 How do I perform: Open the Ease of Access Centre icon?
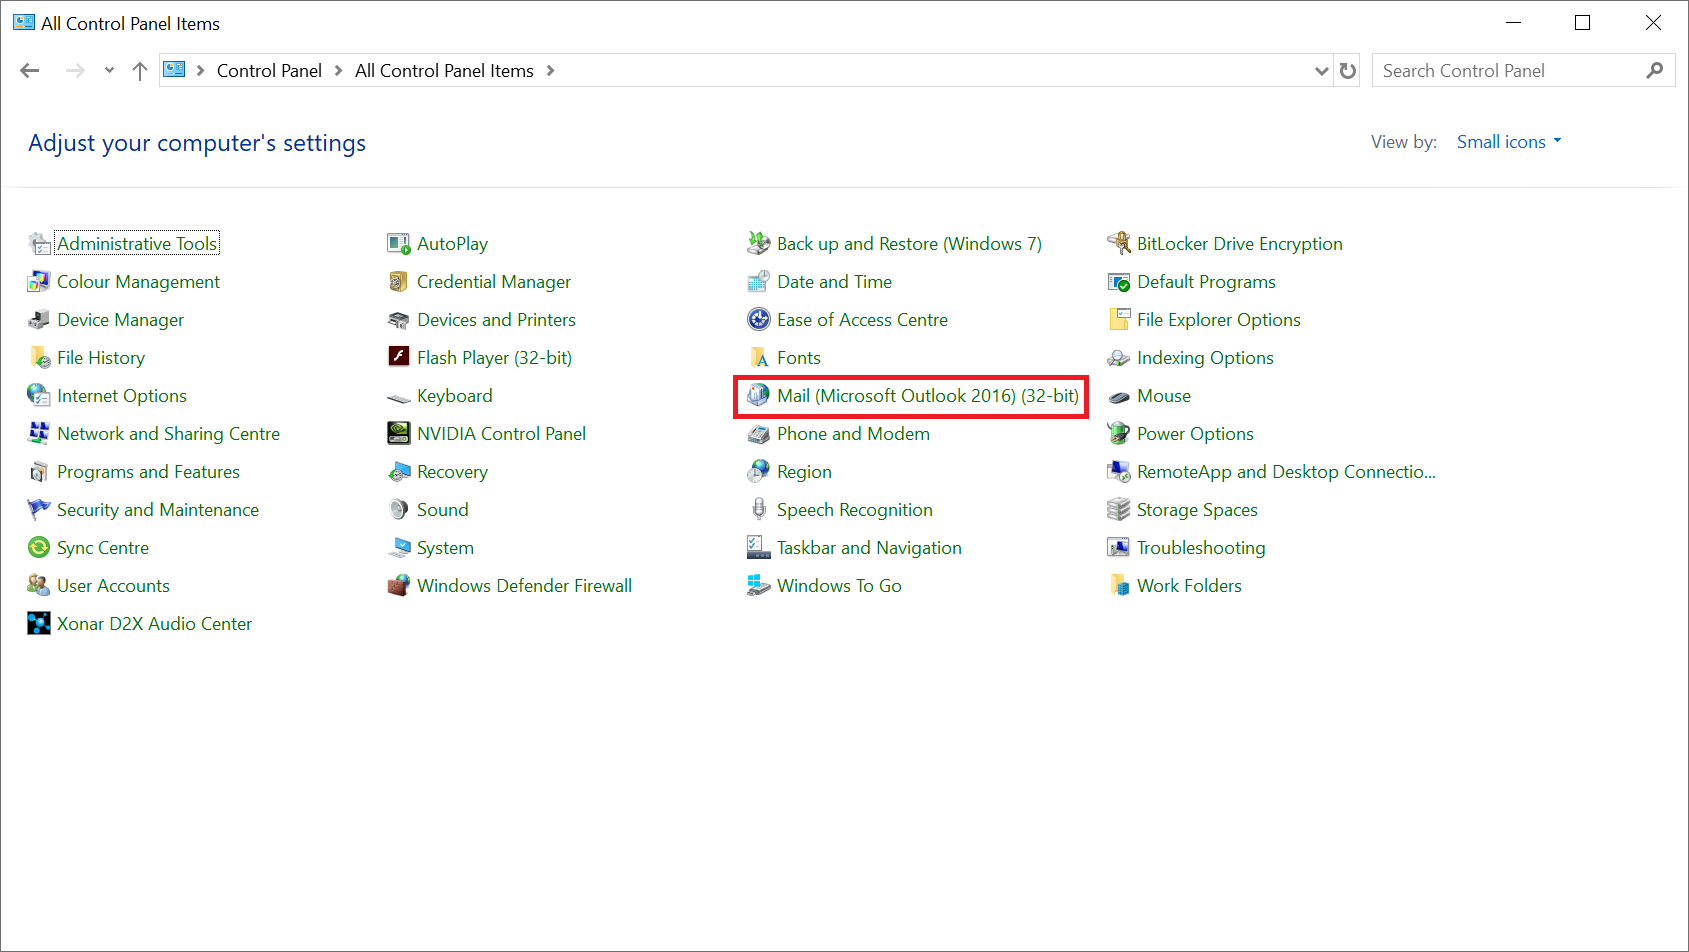[x=759, y=320]
